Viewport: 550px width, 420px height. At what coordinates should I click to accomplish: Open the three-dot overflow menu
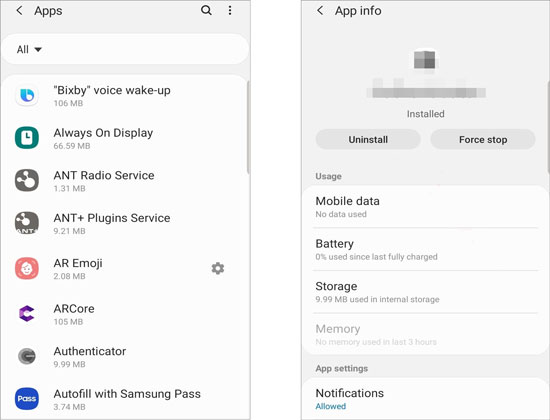point(230,11)
